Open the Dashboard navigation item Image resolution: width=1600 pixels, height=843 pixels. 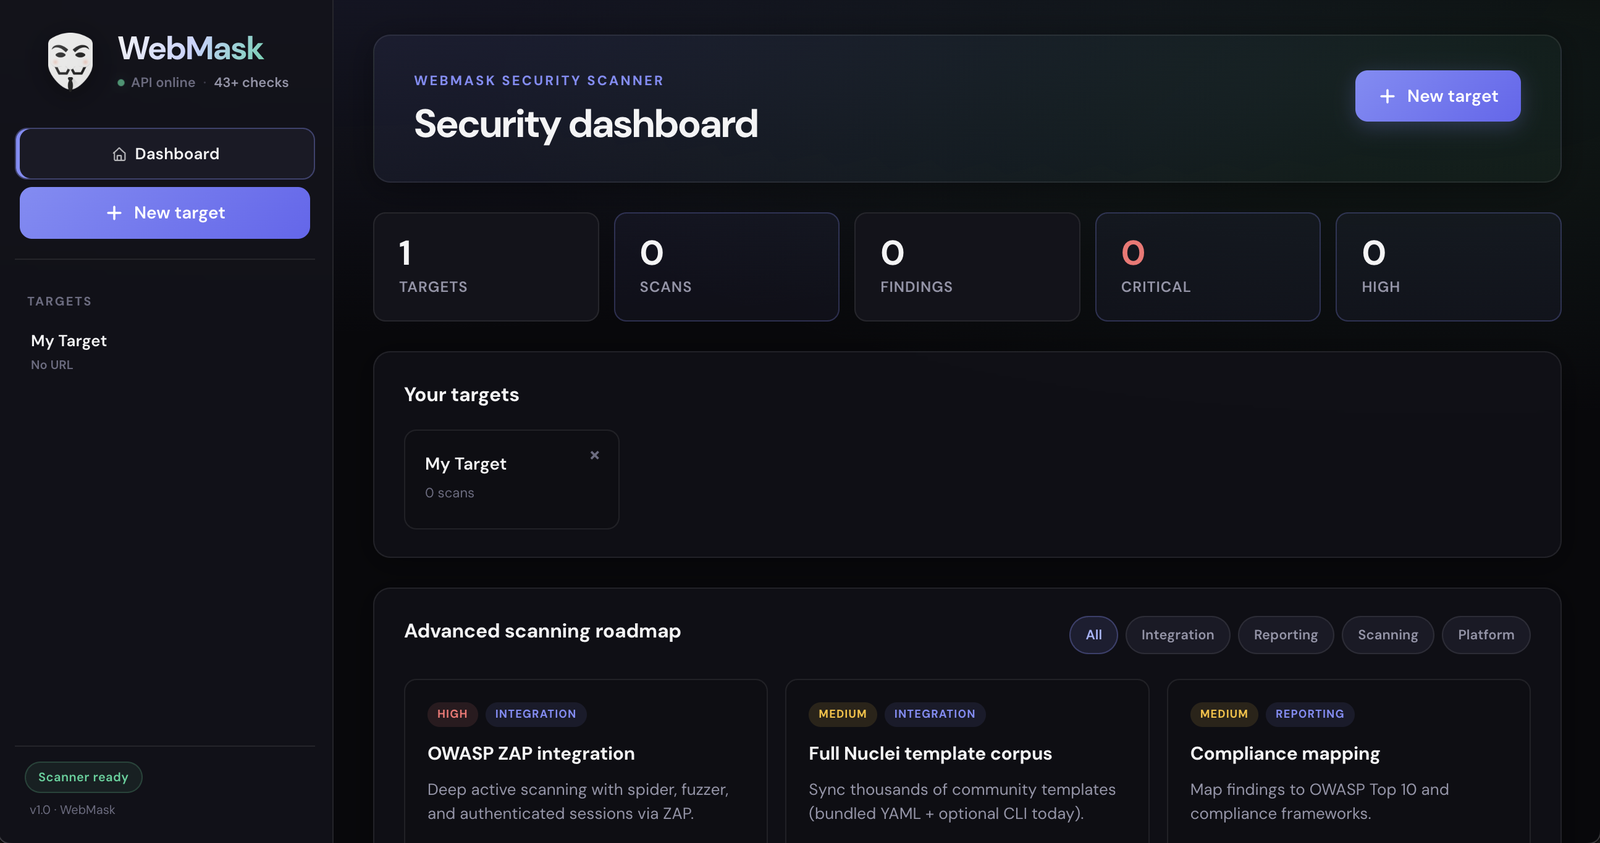(166, 154)
